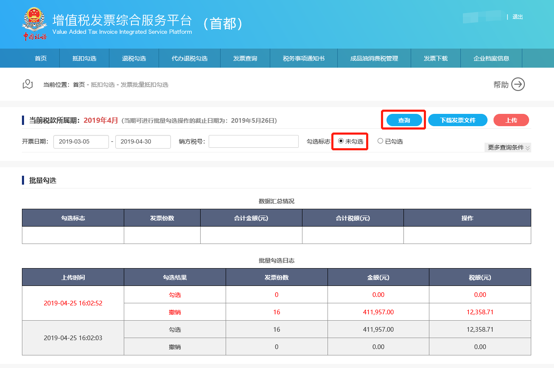Click the black 12,358.71 tax cell
The width and height of the screenshot is (554, 368).
point(480,329)
